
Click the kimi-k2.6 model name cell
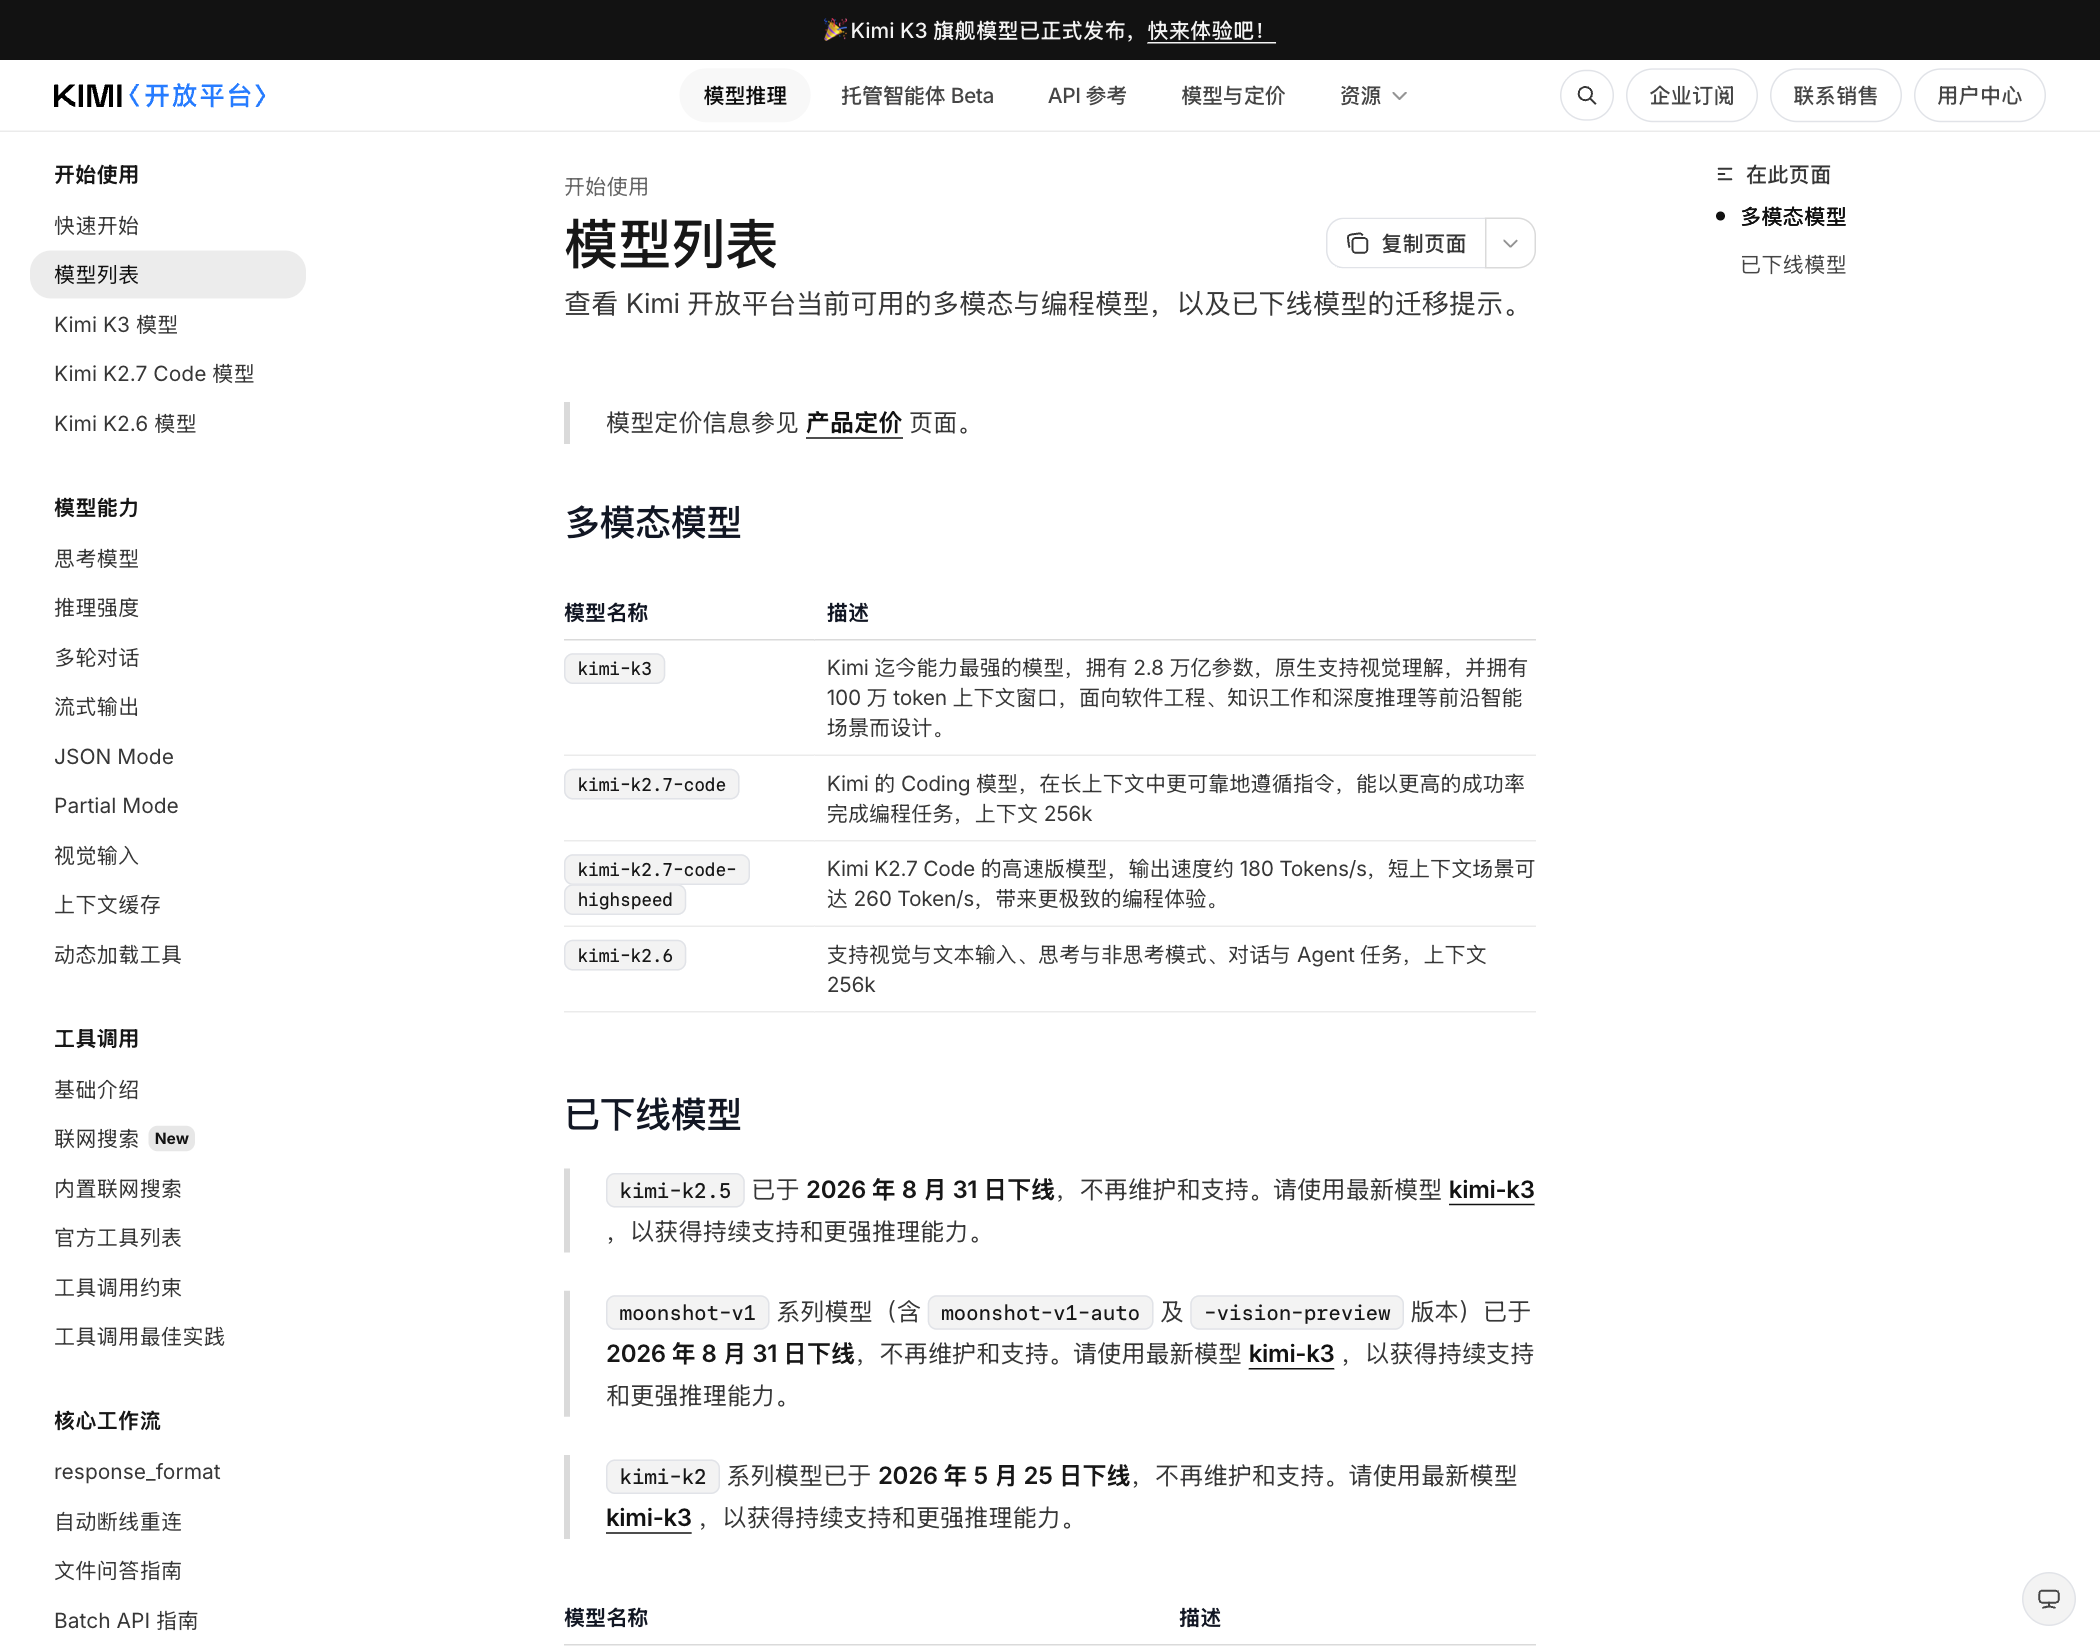point(625,955)
